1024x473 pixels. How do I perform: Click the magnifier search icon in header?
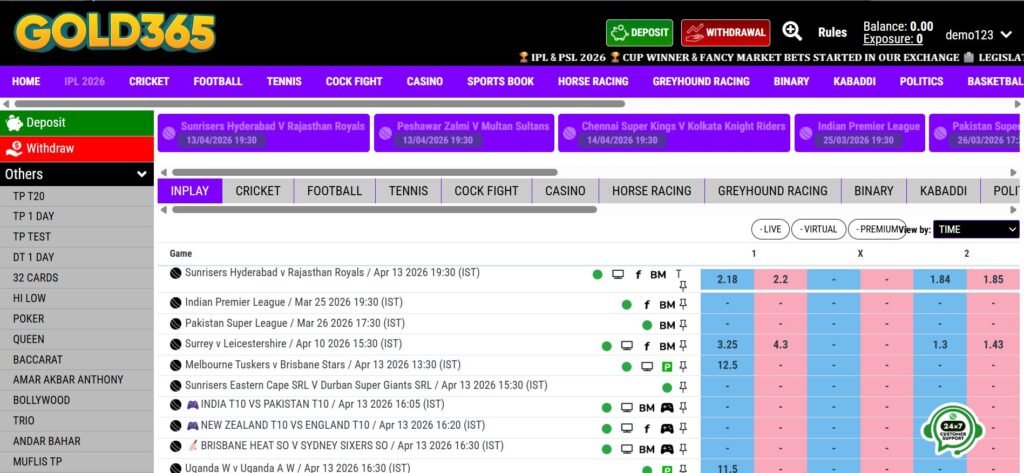[x=792, y=31]
